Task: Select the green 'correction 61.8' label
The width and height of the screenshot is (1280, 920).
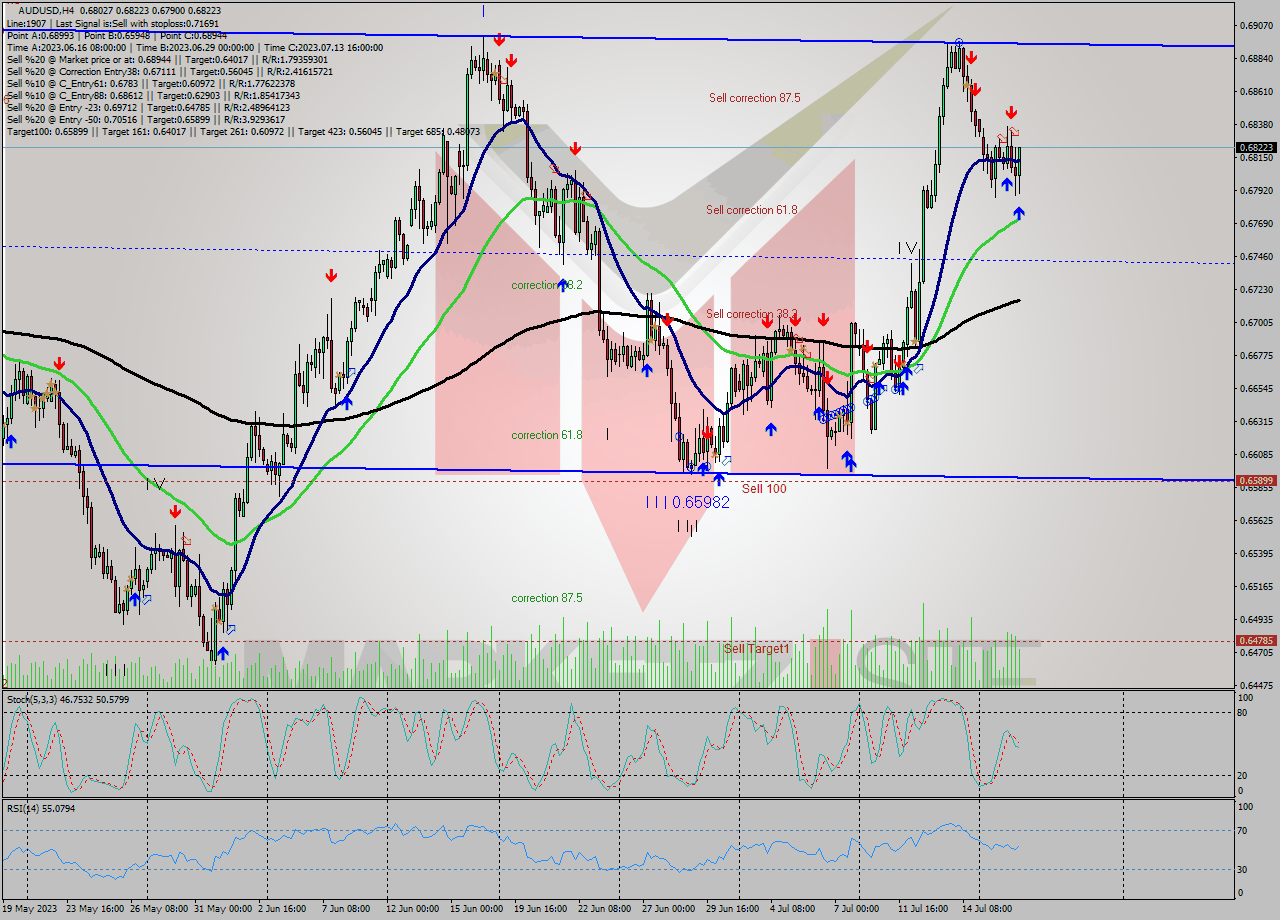Action: click(x=546, y=435)
